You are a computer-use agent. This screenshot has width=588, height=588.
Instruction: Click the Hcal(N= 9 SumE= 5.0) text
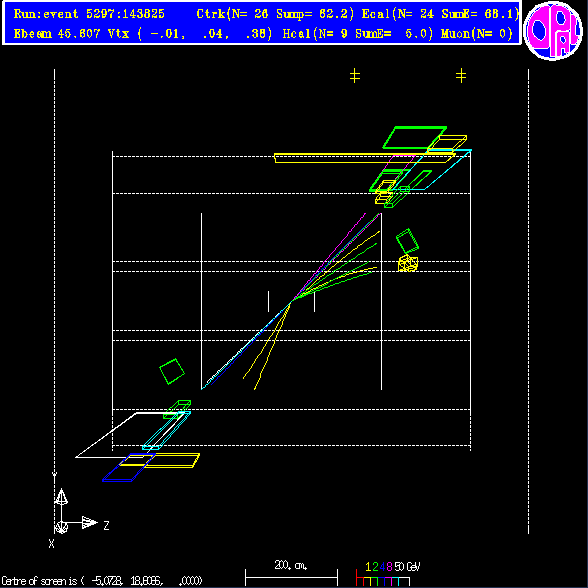click(x=358, y=34)
